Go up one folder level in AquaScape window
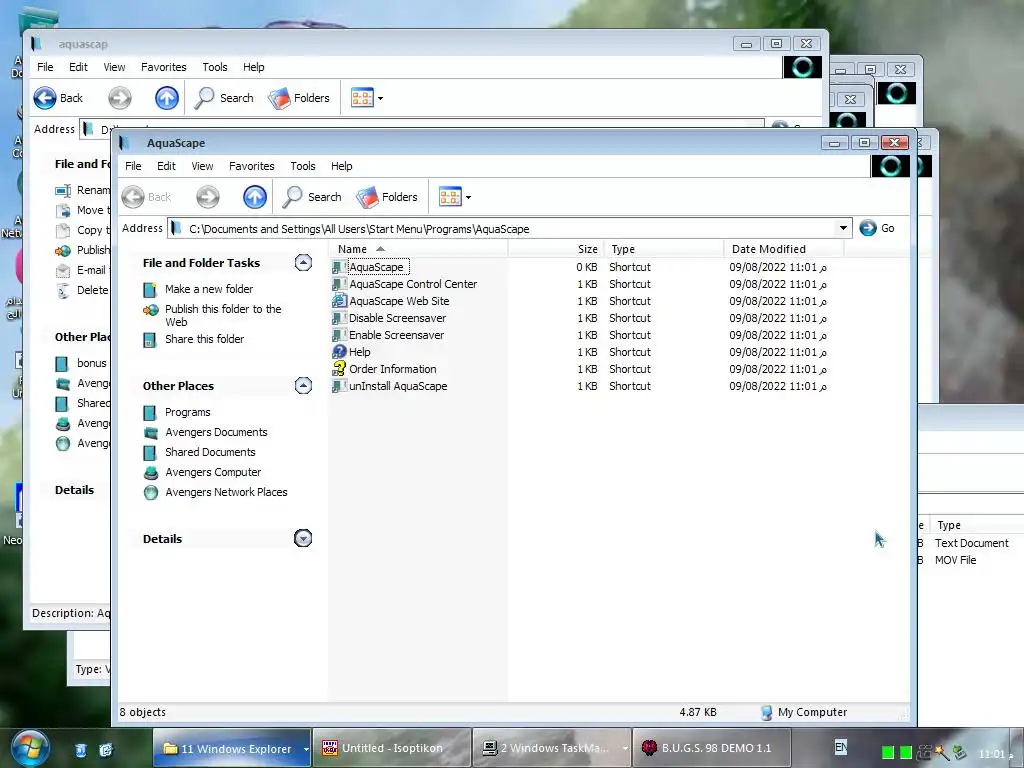The height and width of the screenshot is (768, 1024). 255,197
